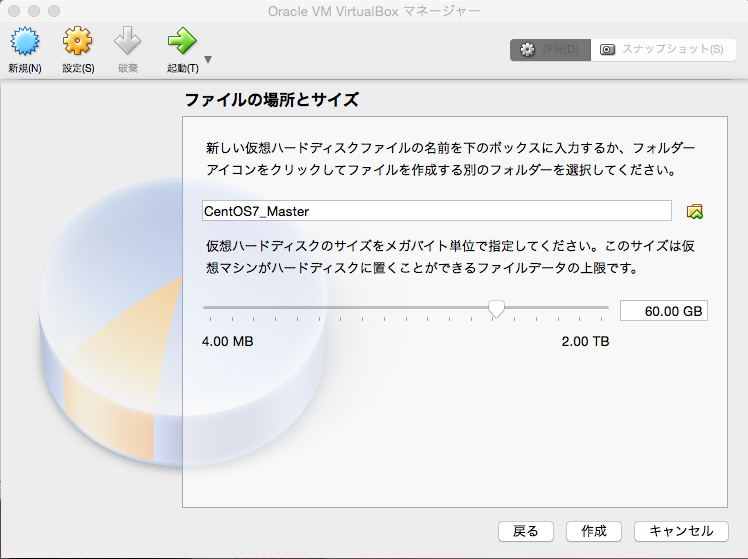Click the CentOS7_Master file name field
Screen dimensions: 748x559
tap(436, 211)
